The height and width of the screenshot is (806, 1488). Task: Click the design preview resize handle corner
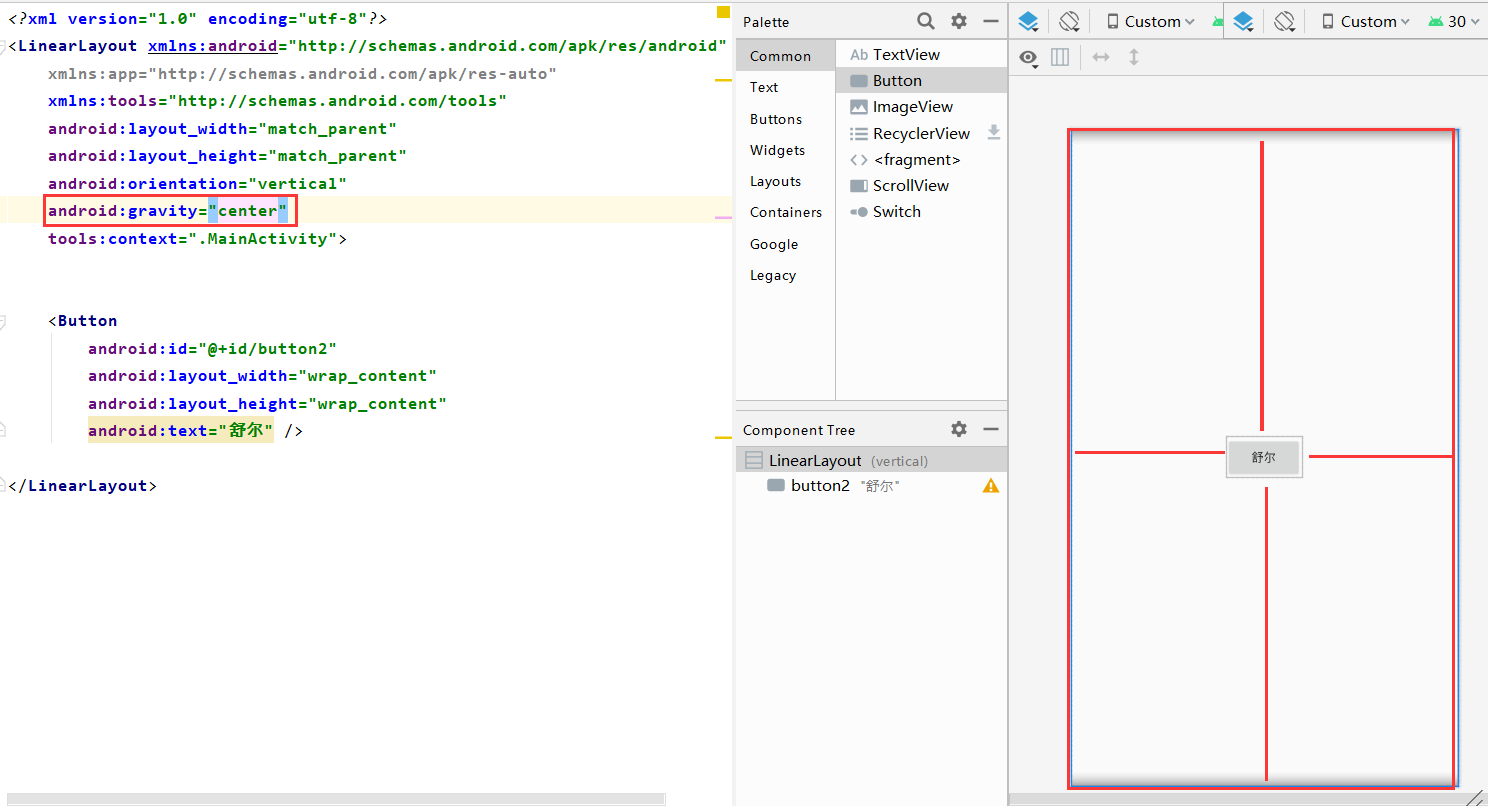(1474, 797)
